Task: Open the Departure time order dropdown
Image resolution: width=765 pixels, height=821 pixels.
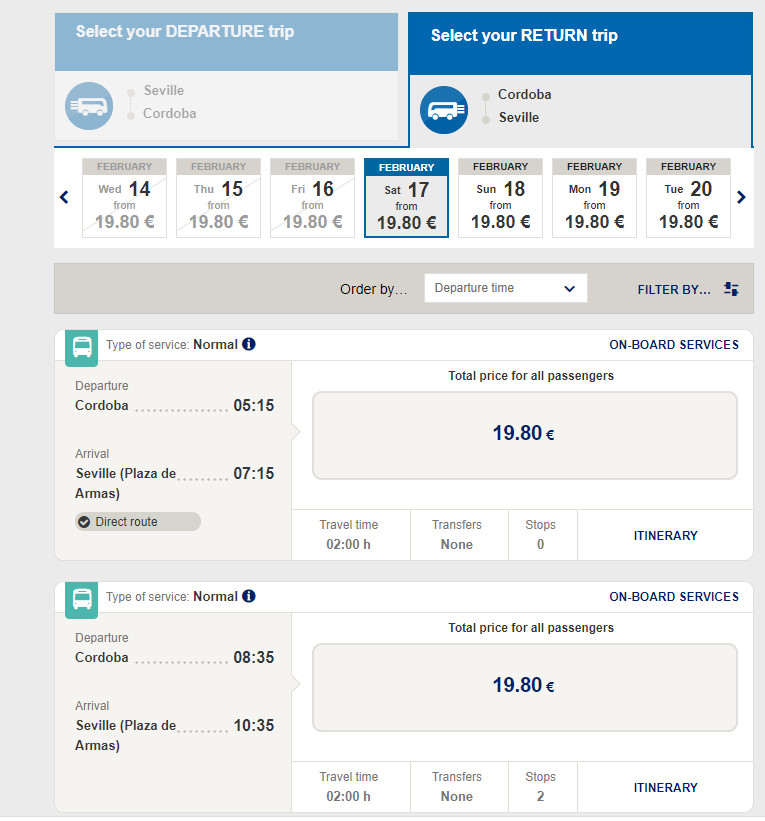Action: (x=505, y=288)
